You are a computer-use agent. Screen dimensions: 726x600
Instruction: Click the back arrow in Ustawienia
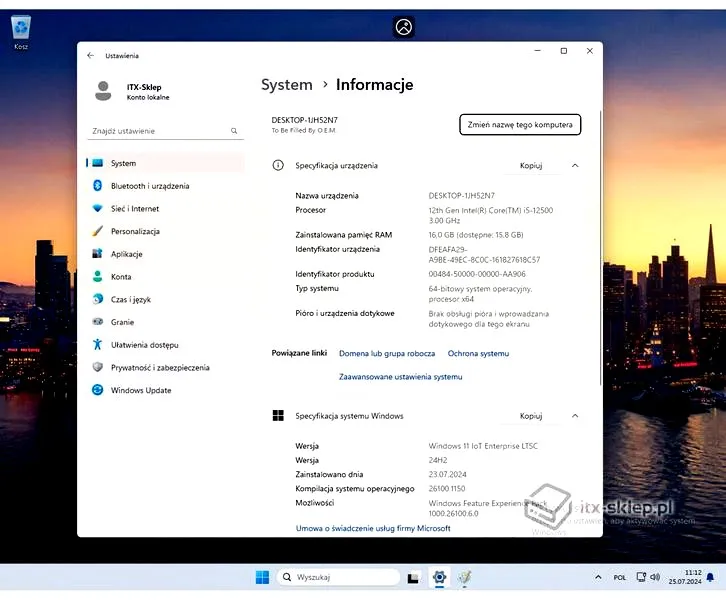pyautogui.click(x=90, y=56)
